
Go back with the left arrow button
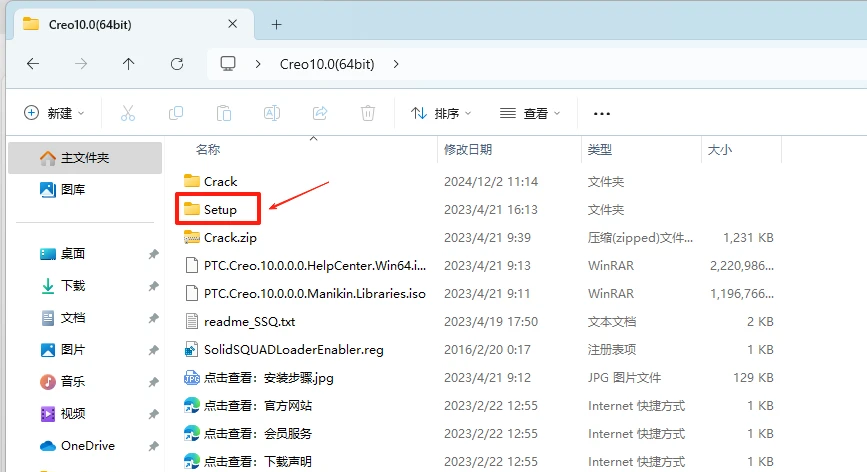click(33, 64)
